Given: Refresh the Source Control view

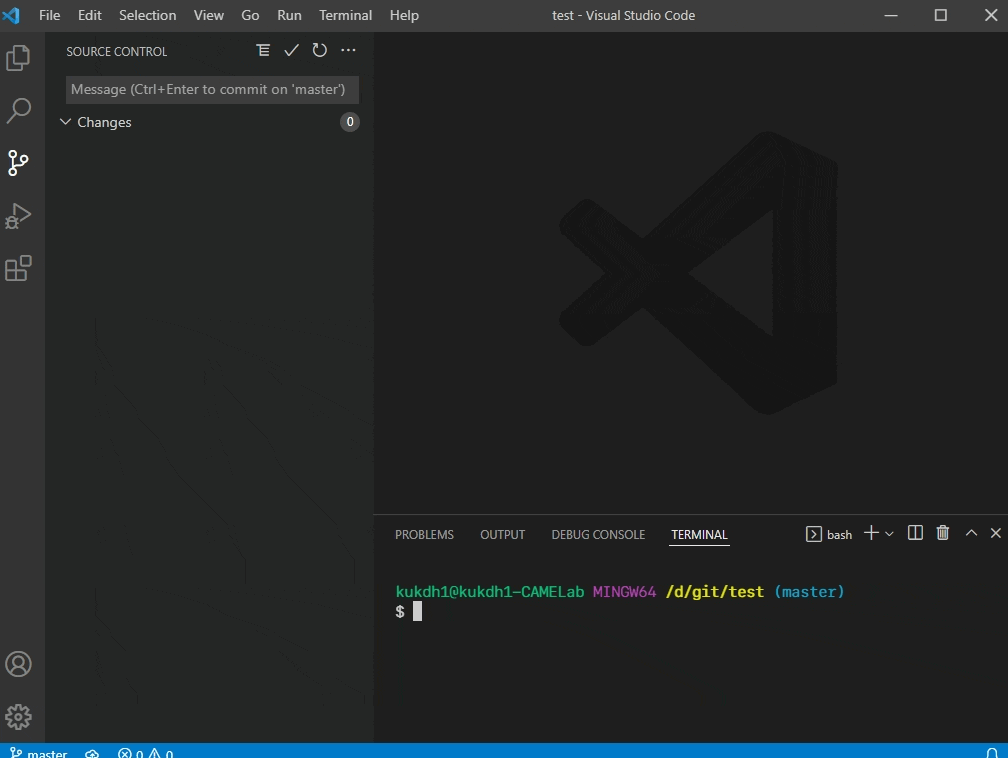Looking at the screenshot, I should [319, 50].
